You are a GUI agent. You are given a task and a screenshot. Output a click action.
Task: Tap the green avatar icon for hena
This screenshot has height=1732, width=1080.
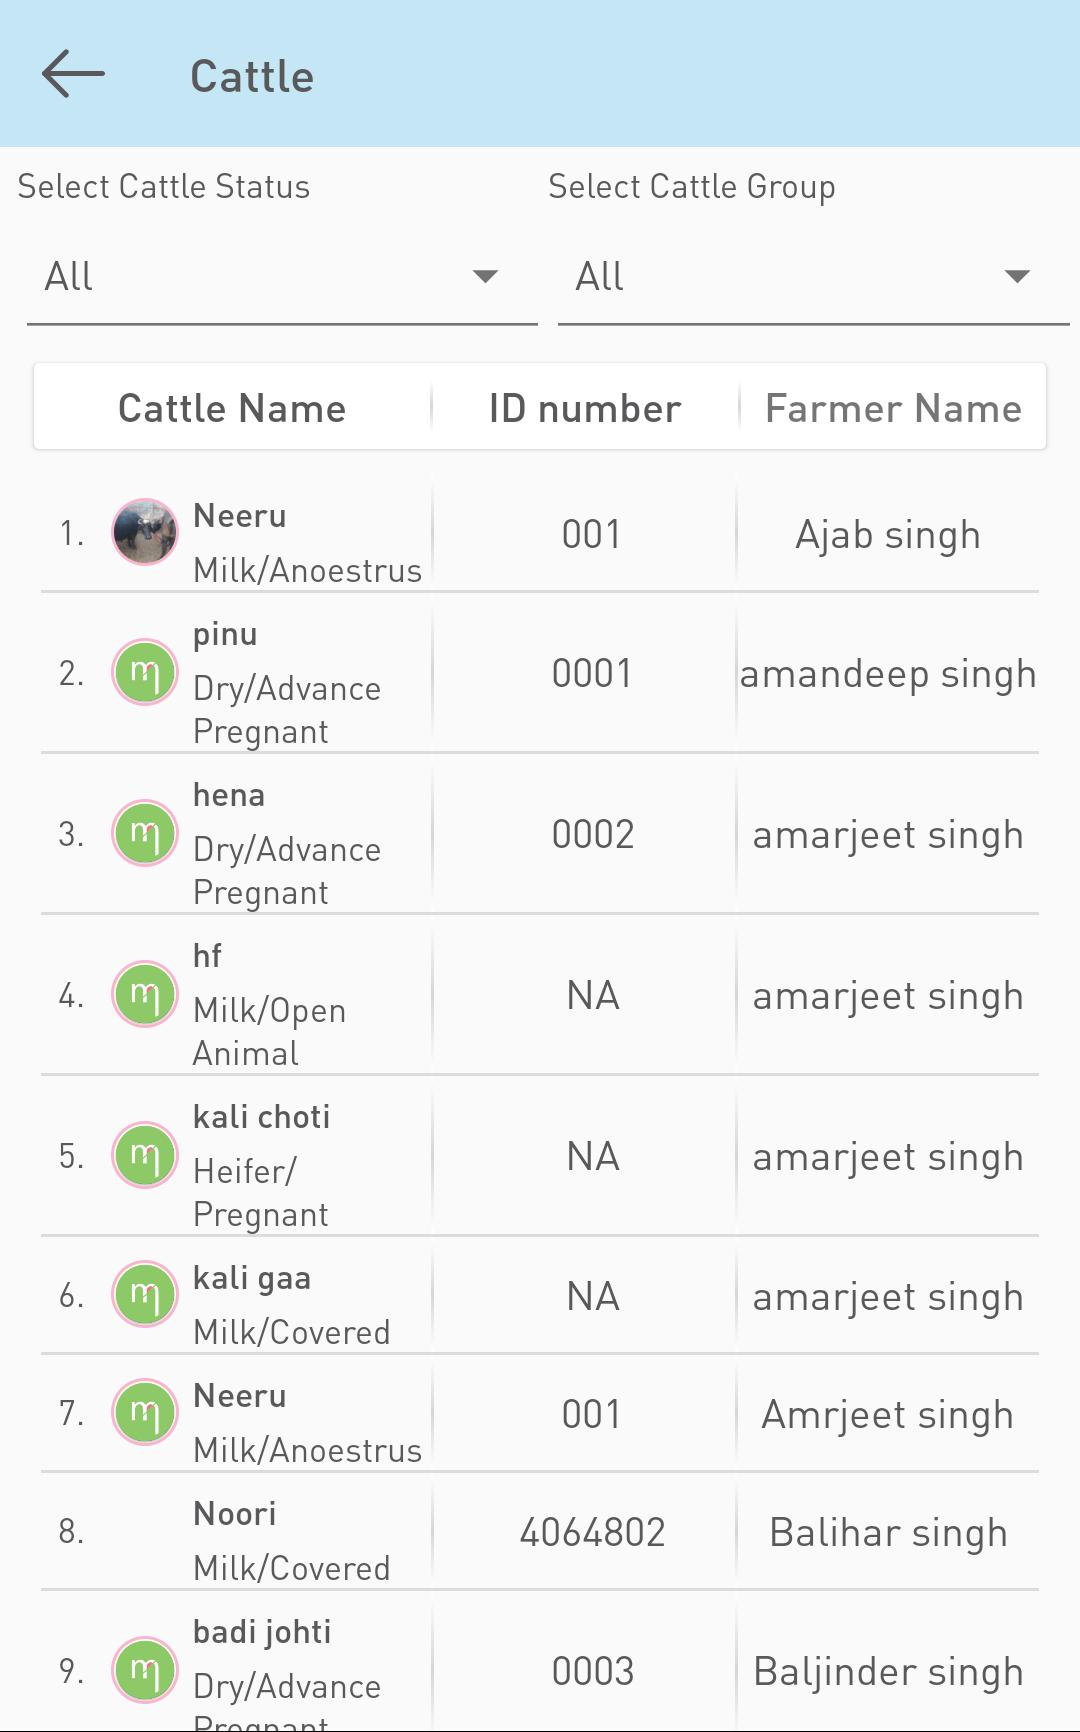click(x=145, y=833)
